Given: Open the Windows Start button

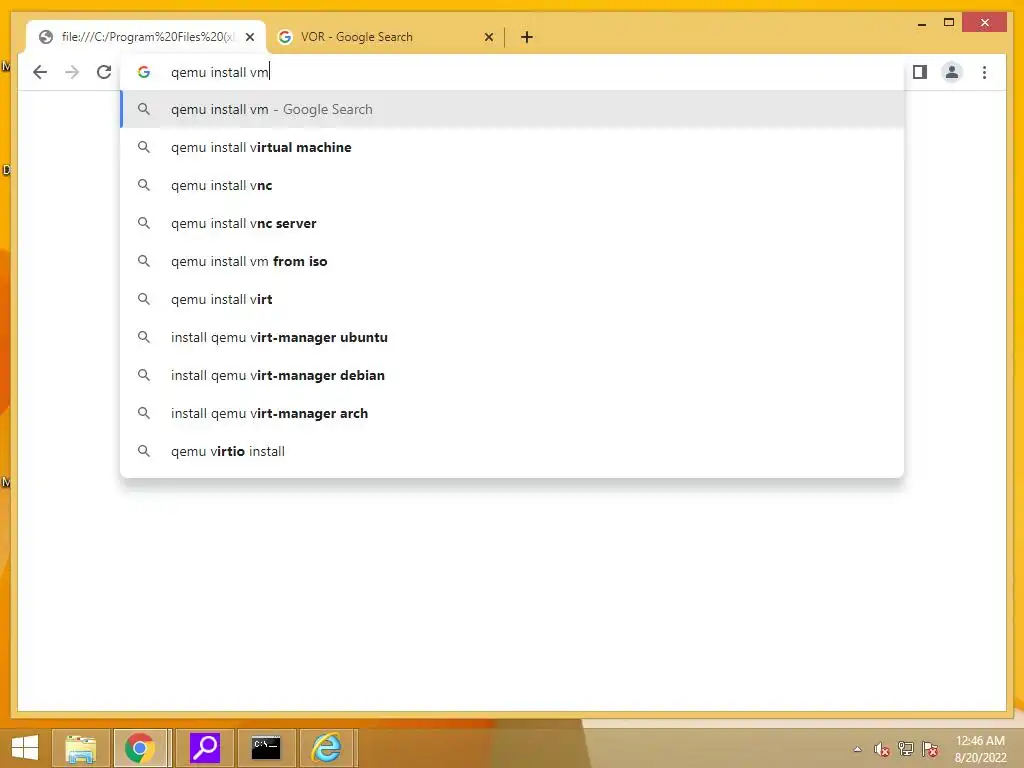Looking at the screenshot, I should [25, 748].
